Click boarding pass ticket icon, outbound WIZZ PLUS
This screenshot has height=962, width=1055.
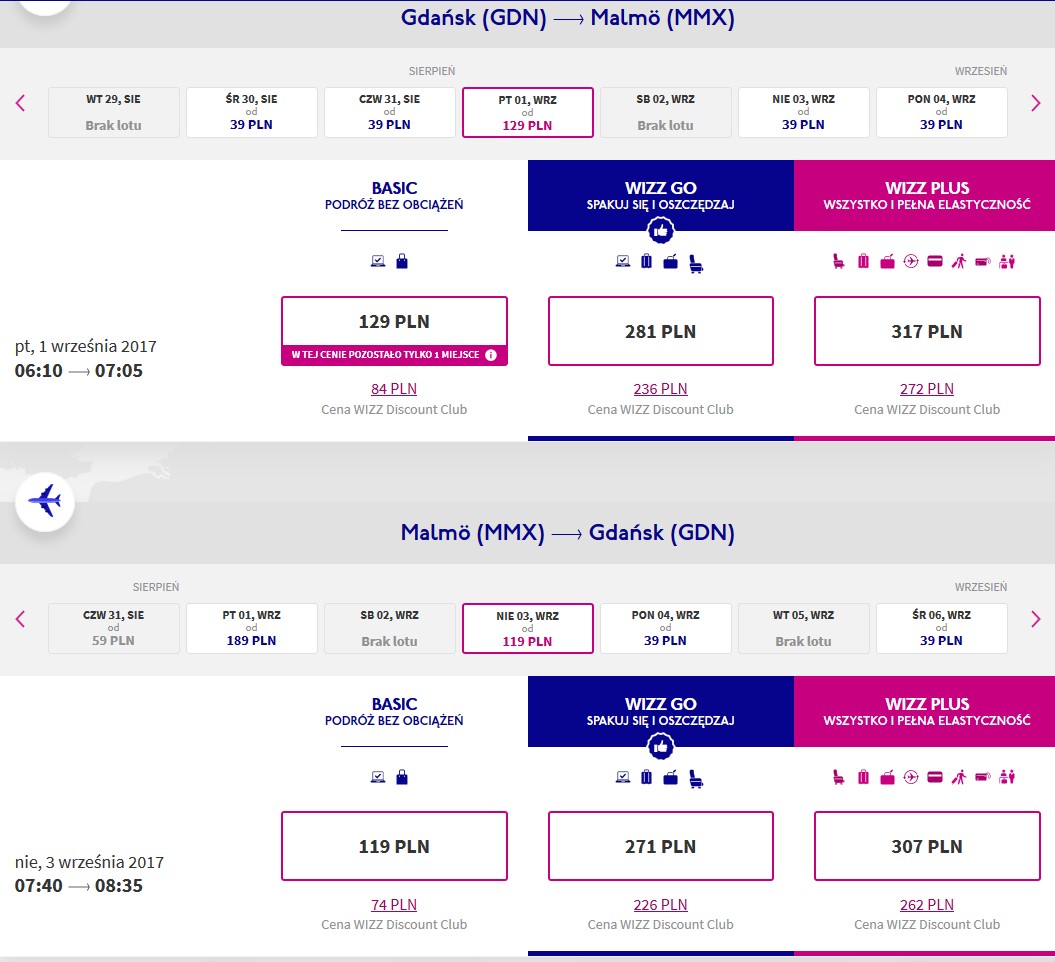(x=983, y=262)
